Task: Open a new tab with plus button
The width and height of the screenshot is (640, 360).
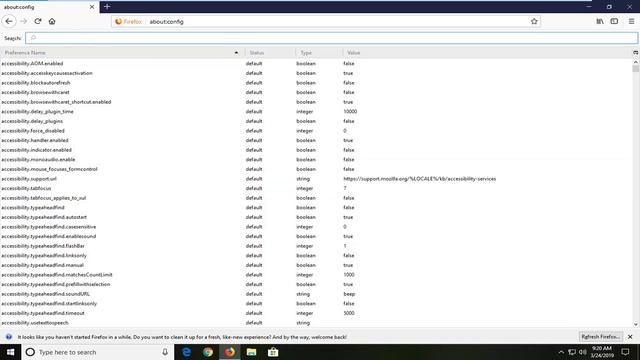Action: pyautogui.click(x=107, y=7)
